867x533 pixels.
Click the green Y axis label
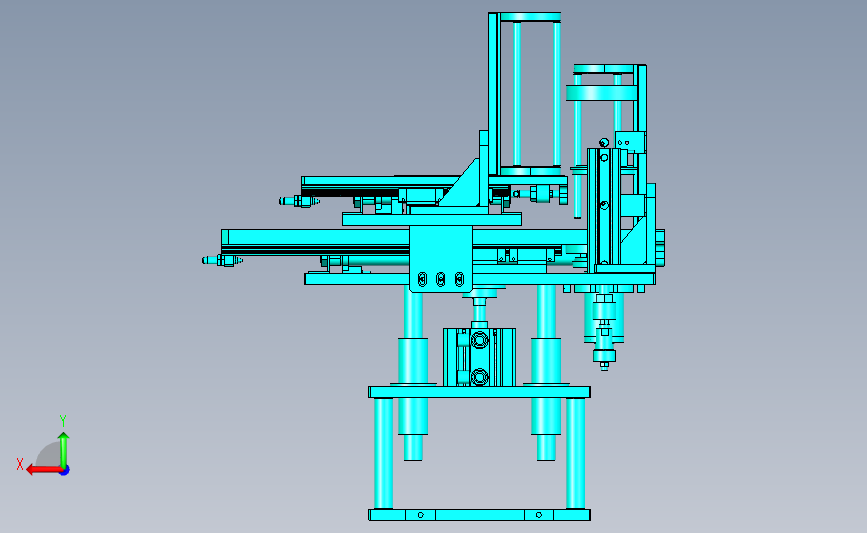(x=63, y=421)
